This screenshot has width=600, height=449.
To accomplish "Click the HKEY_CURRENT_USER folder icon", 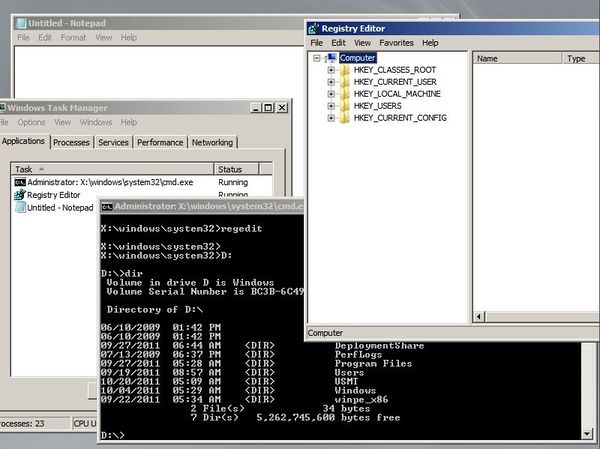I will click(x=344, y=82).
